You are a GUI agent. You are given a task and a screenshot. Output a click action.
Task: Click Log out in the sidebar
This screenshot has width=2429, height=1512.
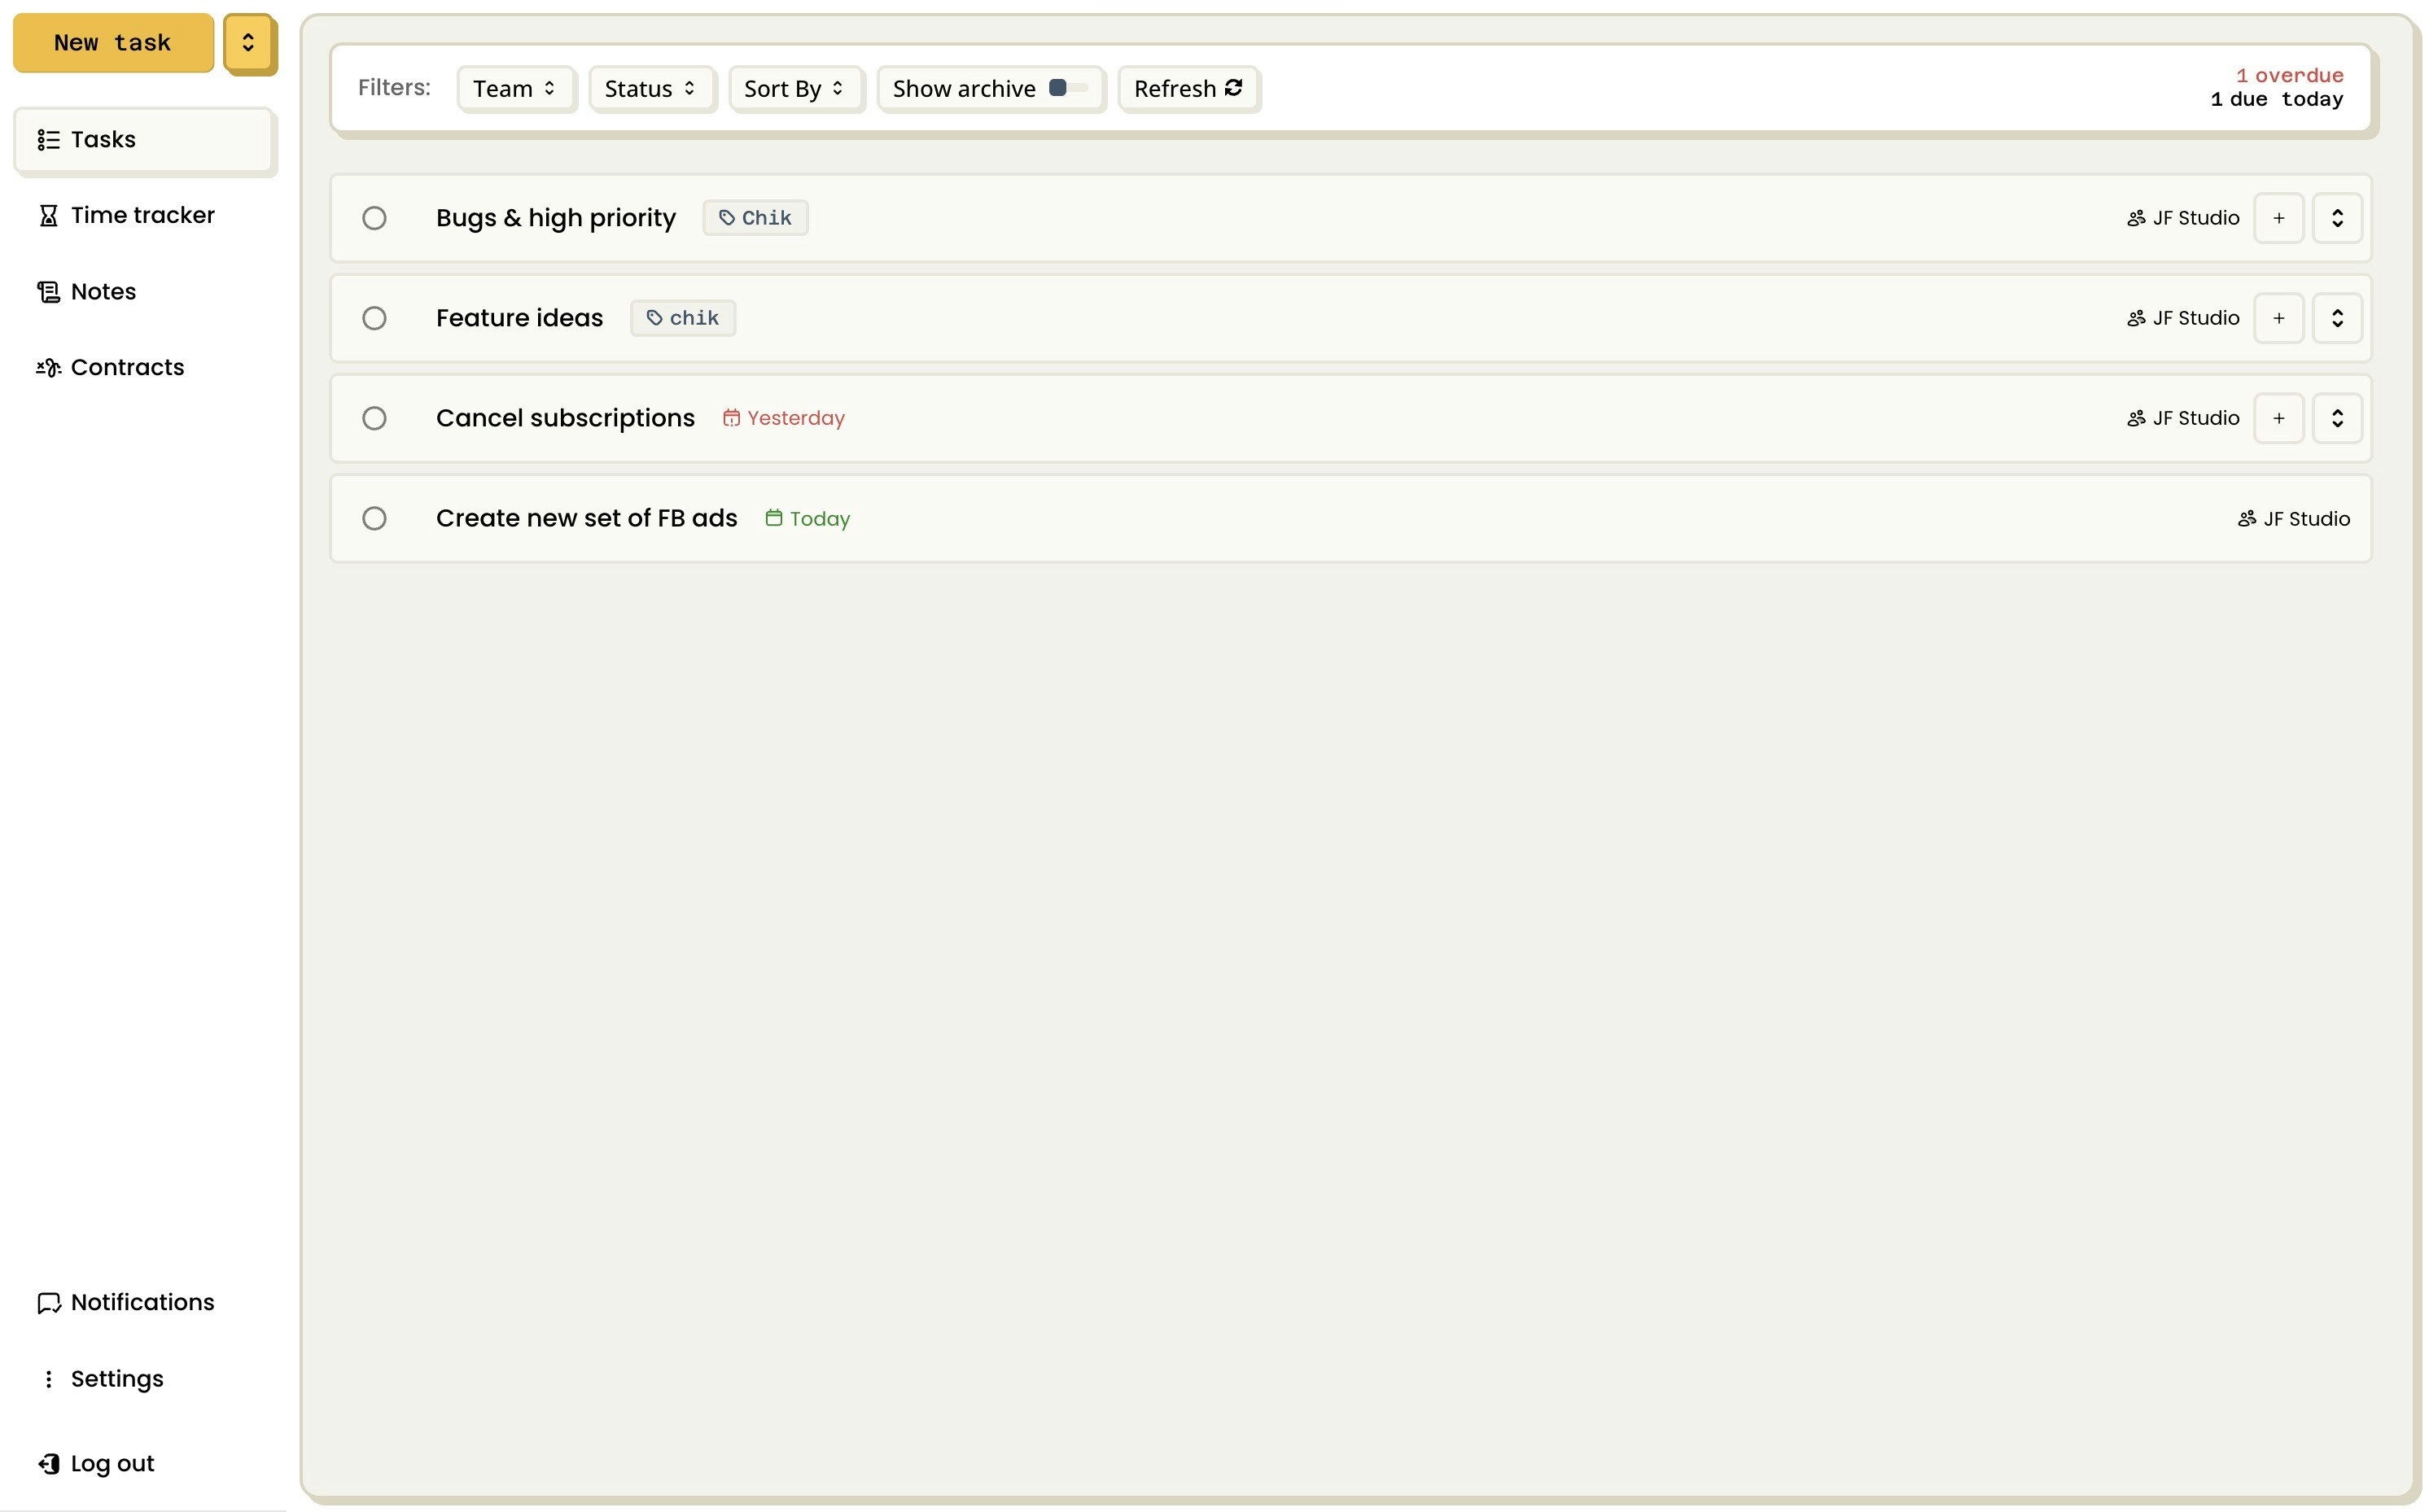(112, 1463)
